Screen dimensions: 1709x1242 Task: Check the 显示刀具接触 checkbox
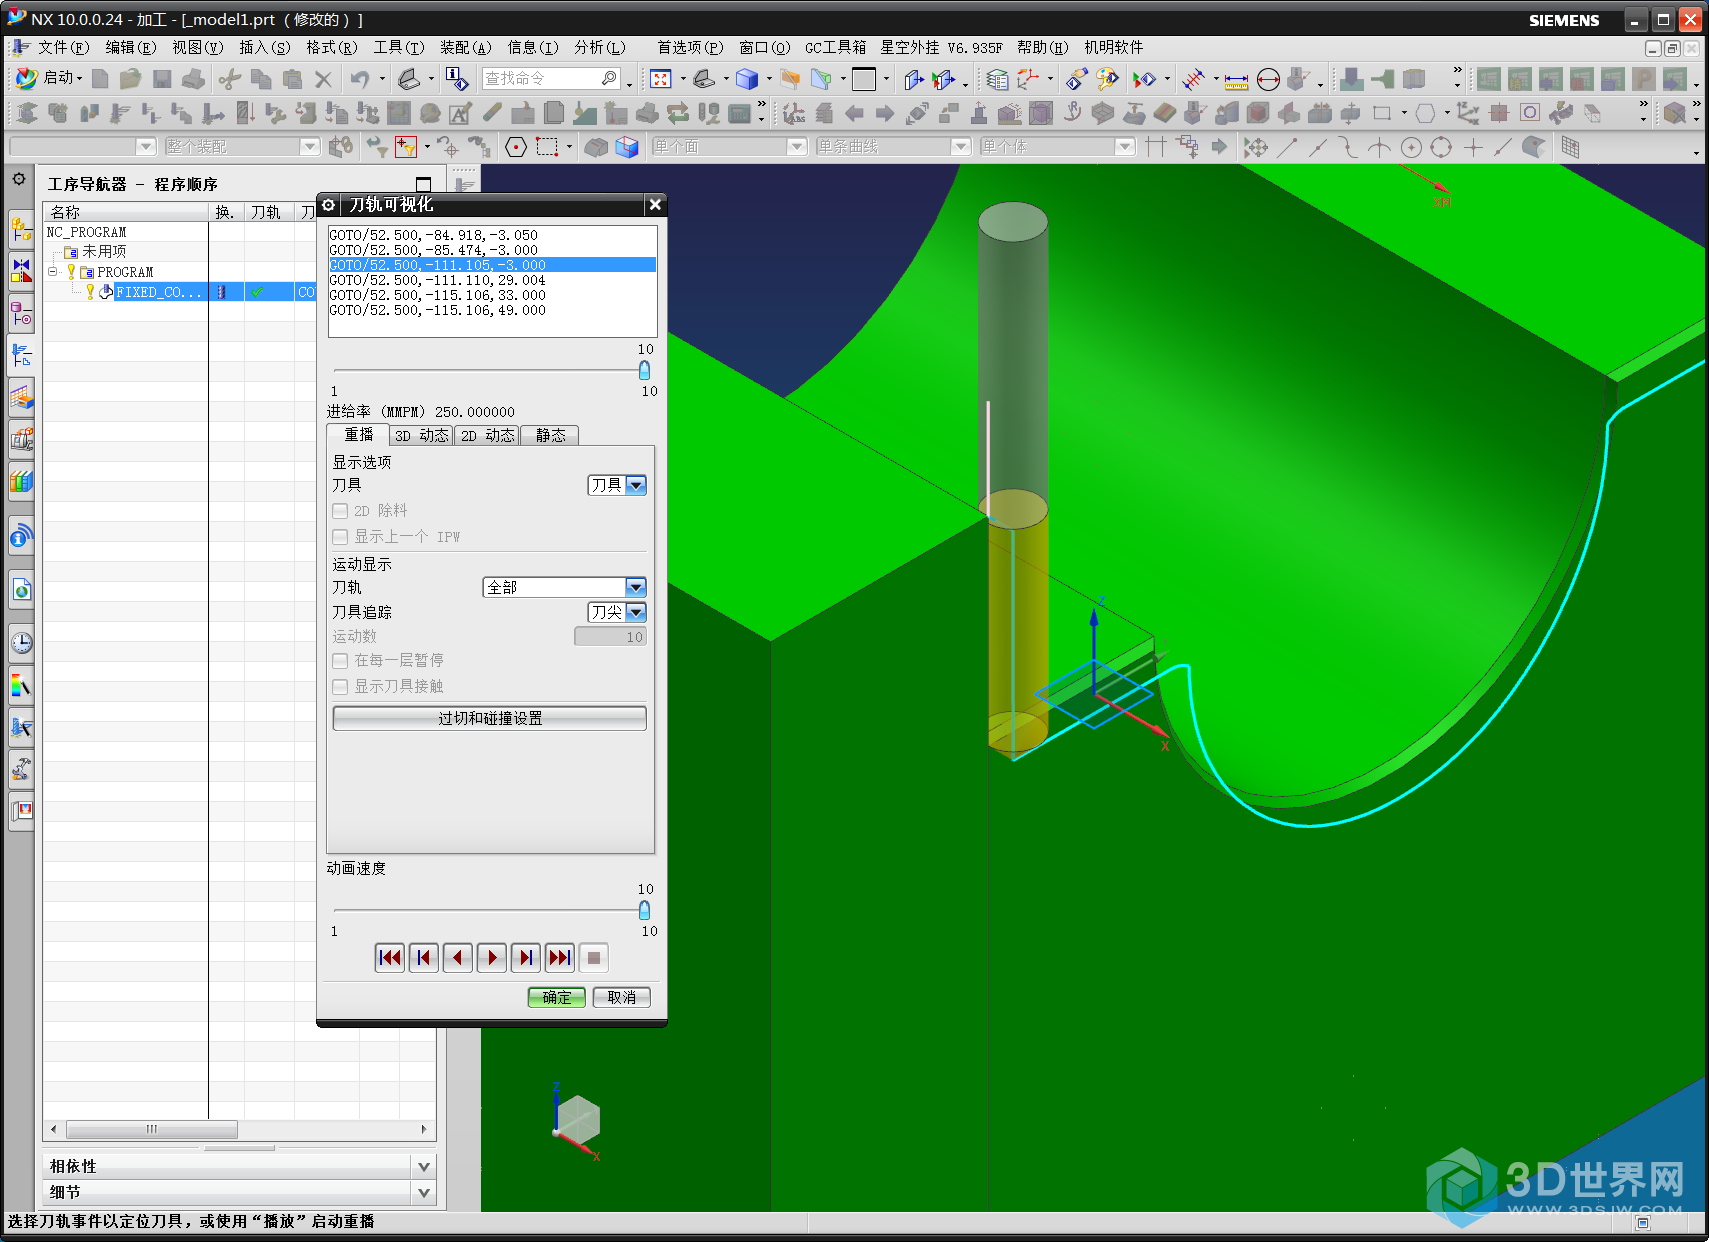click(x=340, y=687)
